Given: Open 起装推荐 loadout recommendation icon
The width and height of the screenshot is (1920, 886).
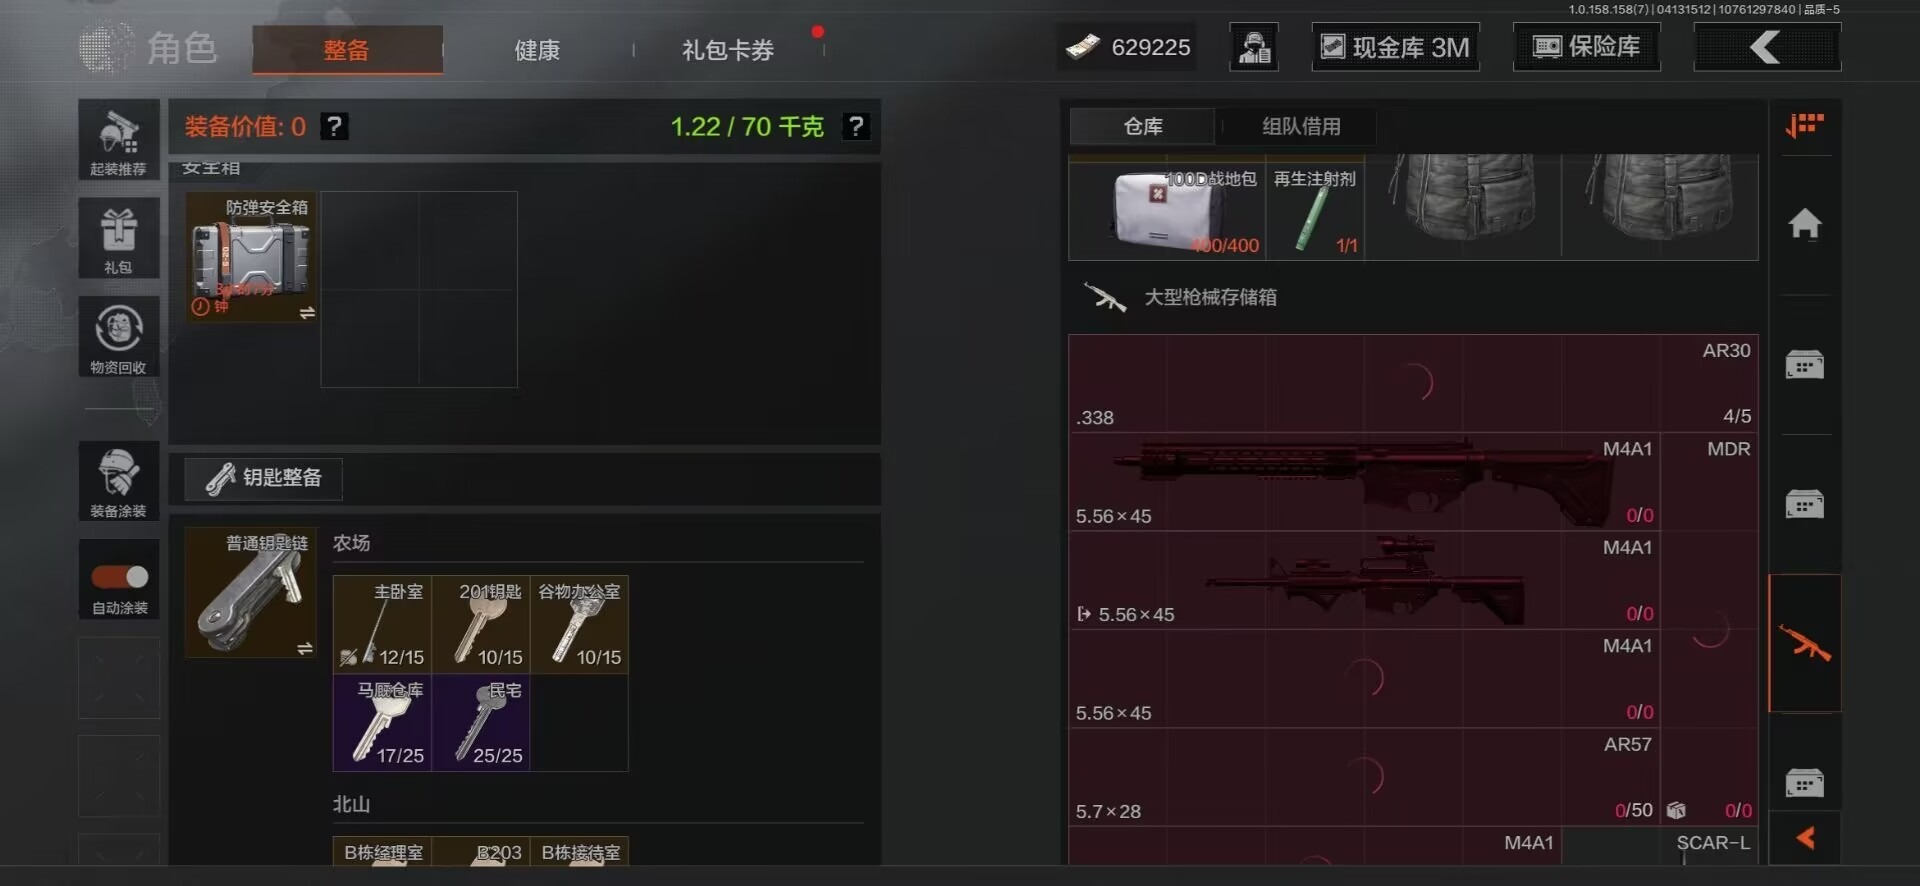Looking at the screenshot, I should (x=118, y=140).
